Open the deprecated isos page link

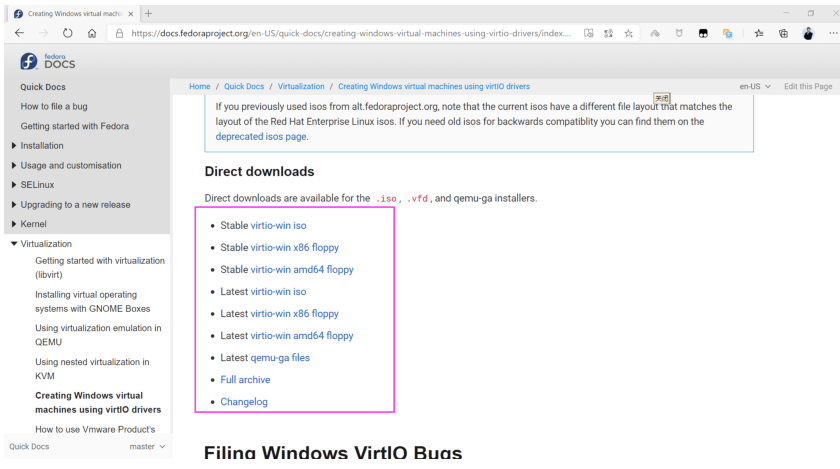pyautogui.click(x=261, y=137)
